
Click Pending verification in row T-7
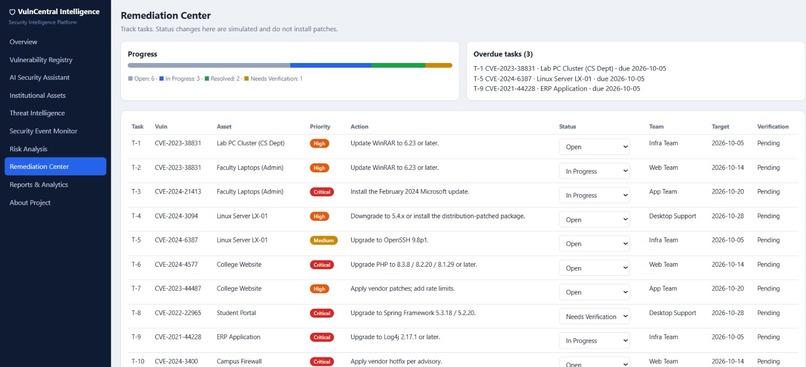coord(768,288)
